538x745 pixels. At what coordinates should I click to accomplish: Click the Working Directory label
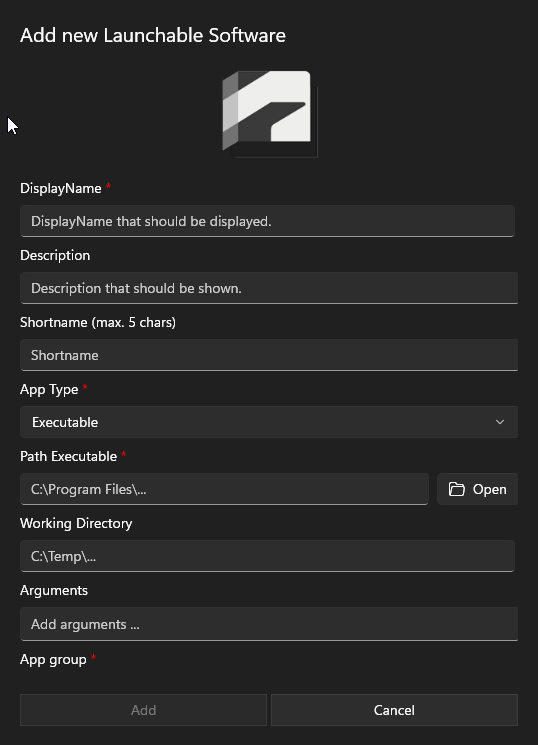click(76, 524)
